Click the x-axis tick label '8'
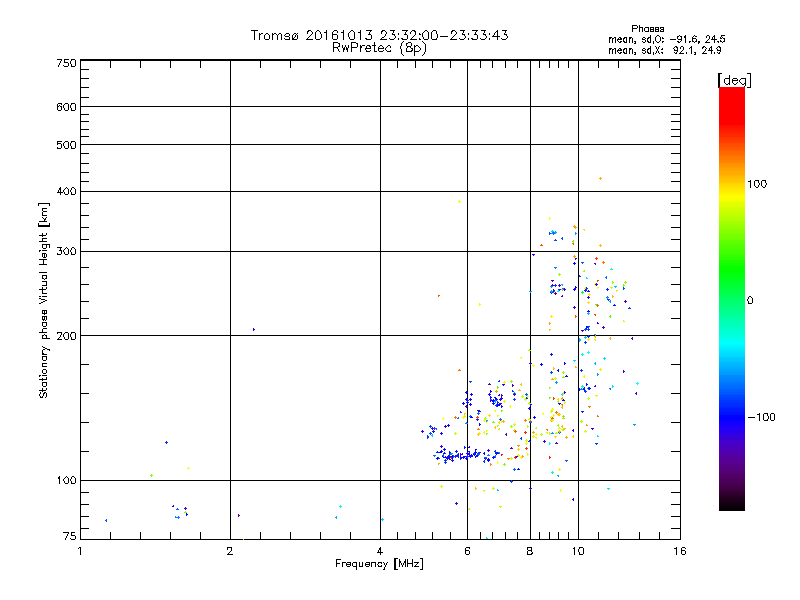 click(x=530, y=551)
